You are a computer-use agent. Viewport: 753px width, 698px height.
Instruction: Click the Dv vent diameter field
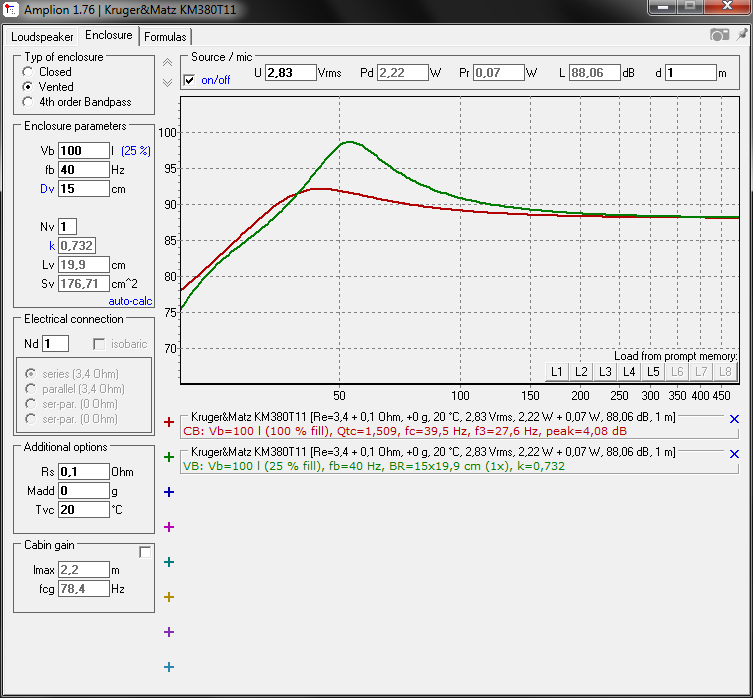click(x=84, y=189)
